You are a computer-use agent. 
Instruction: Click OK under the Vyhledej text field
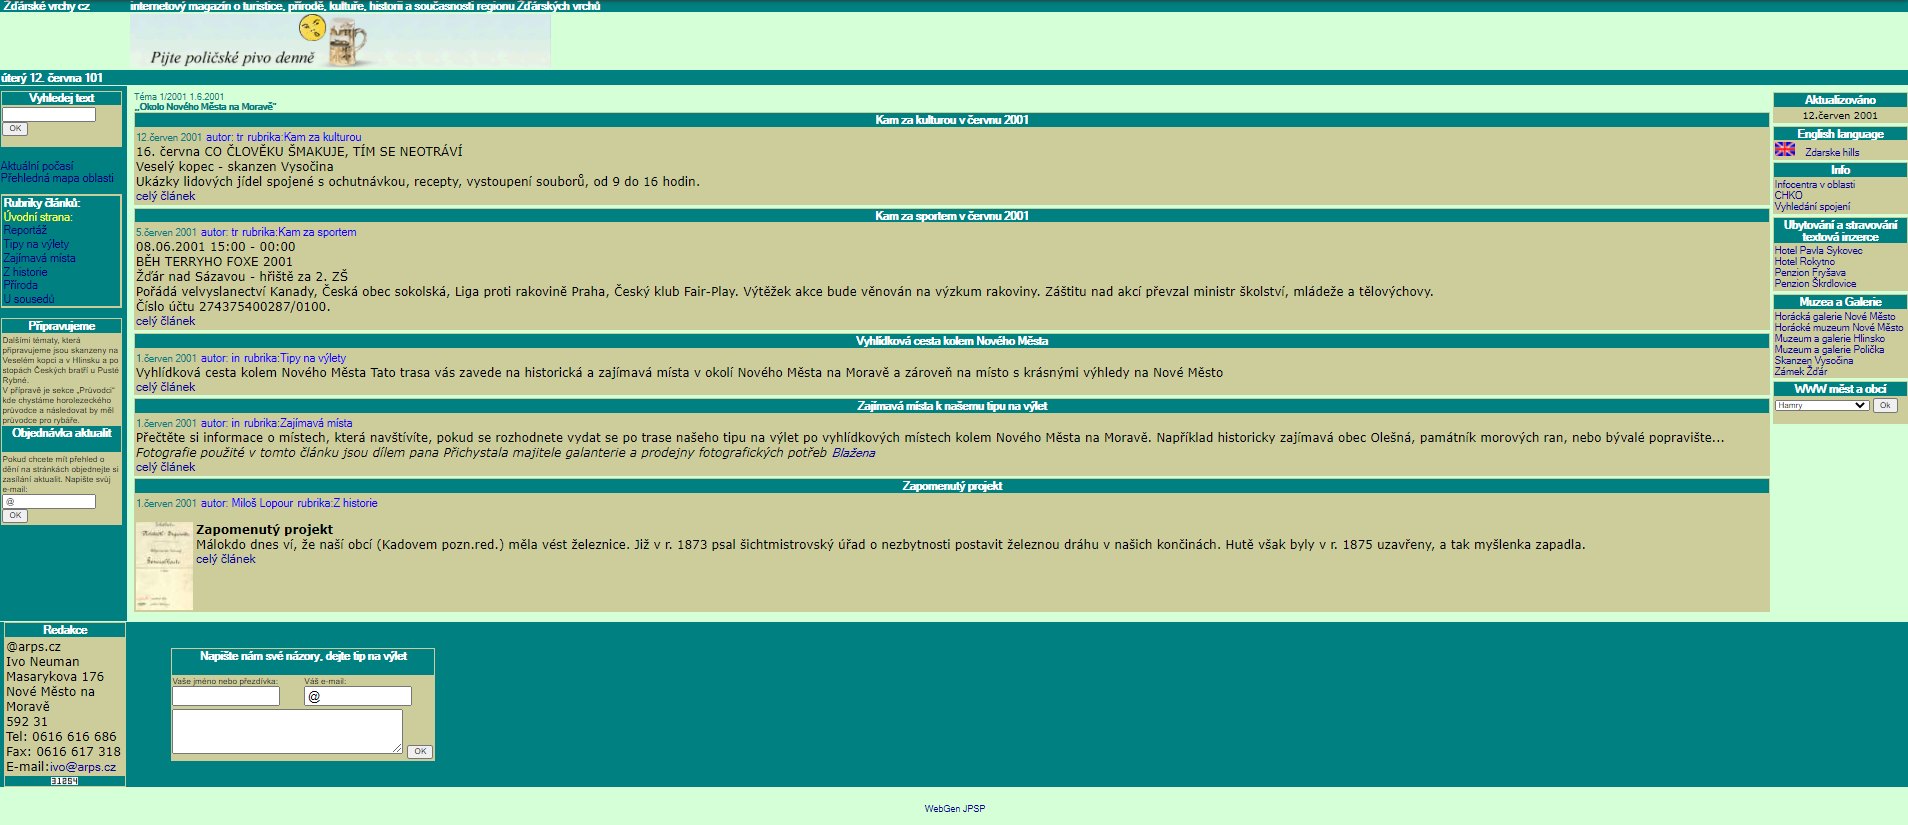[15, 129]
